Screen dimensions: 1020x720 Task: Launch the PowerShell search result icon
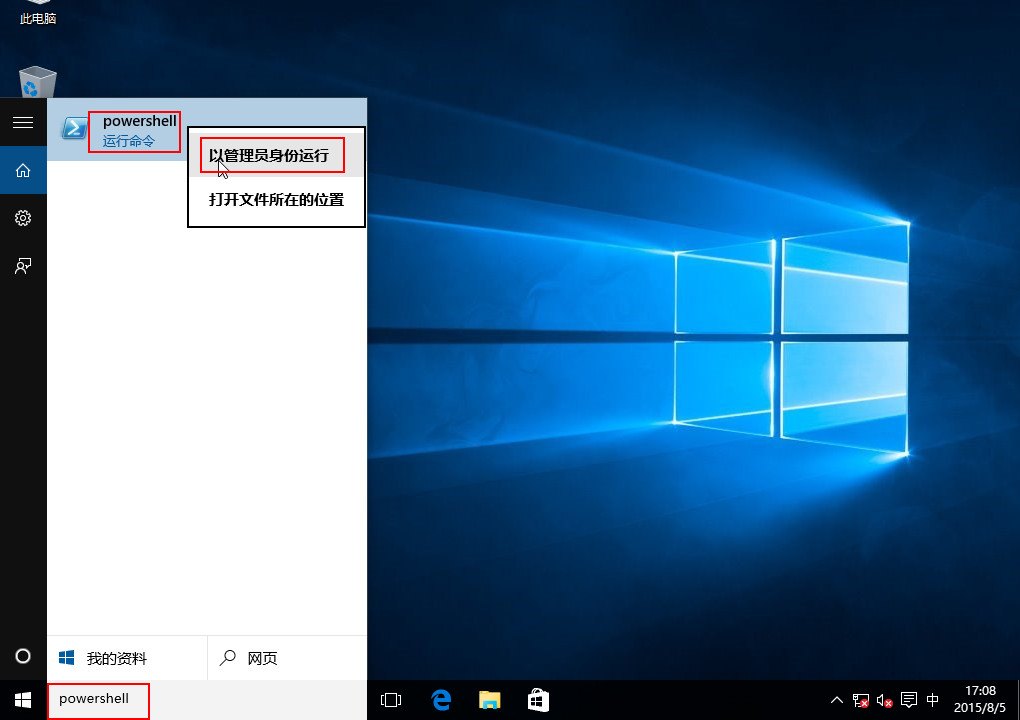coord(74,128)
